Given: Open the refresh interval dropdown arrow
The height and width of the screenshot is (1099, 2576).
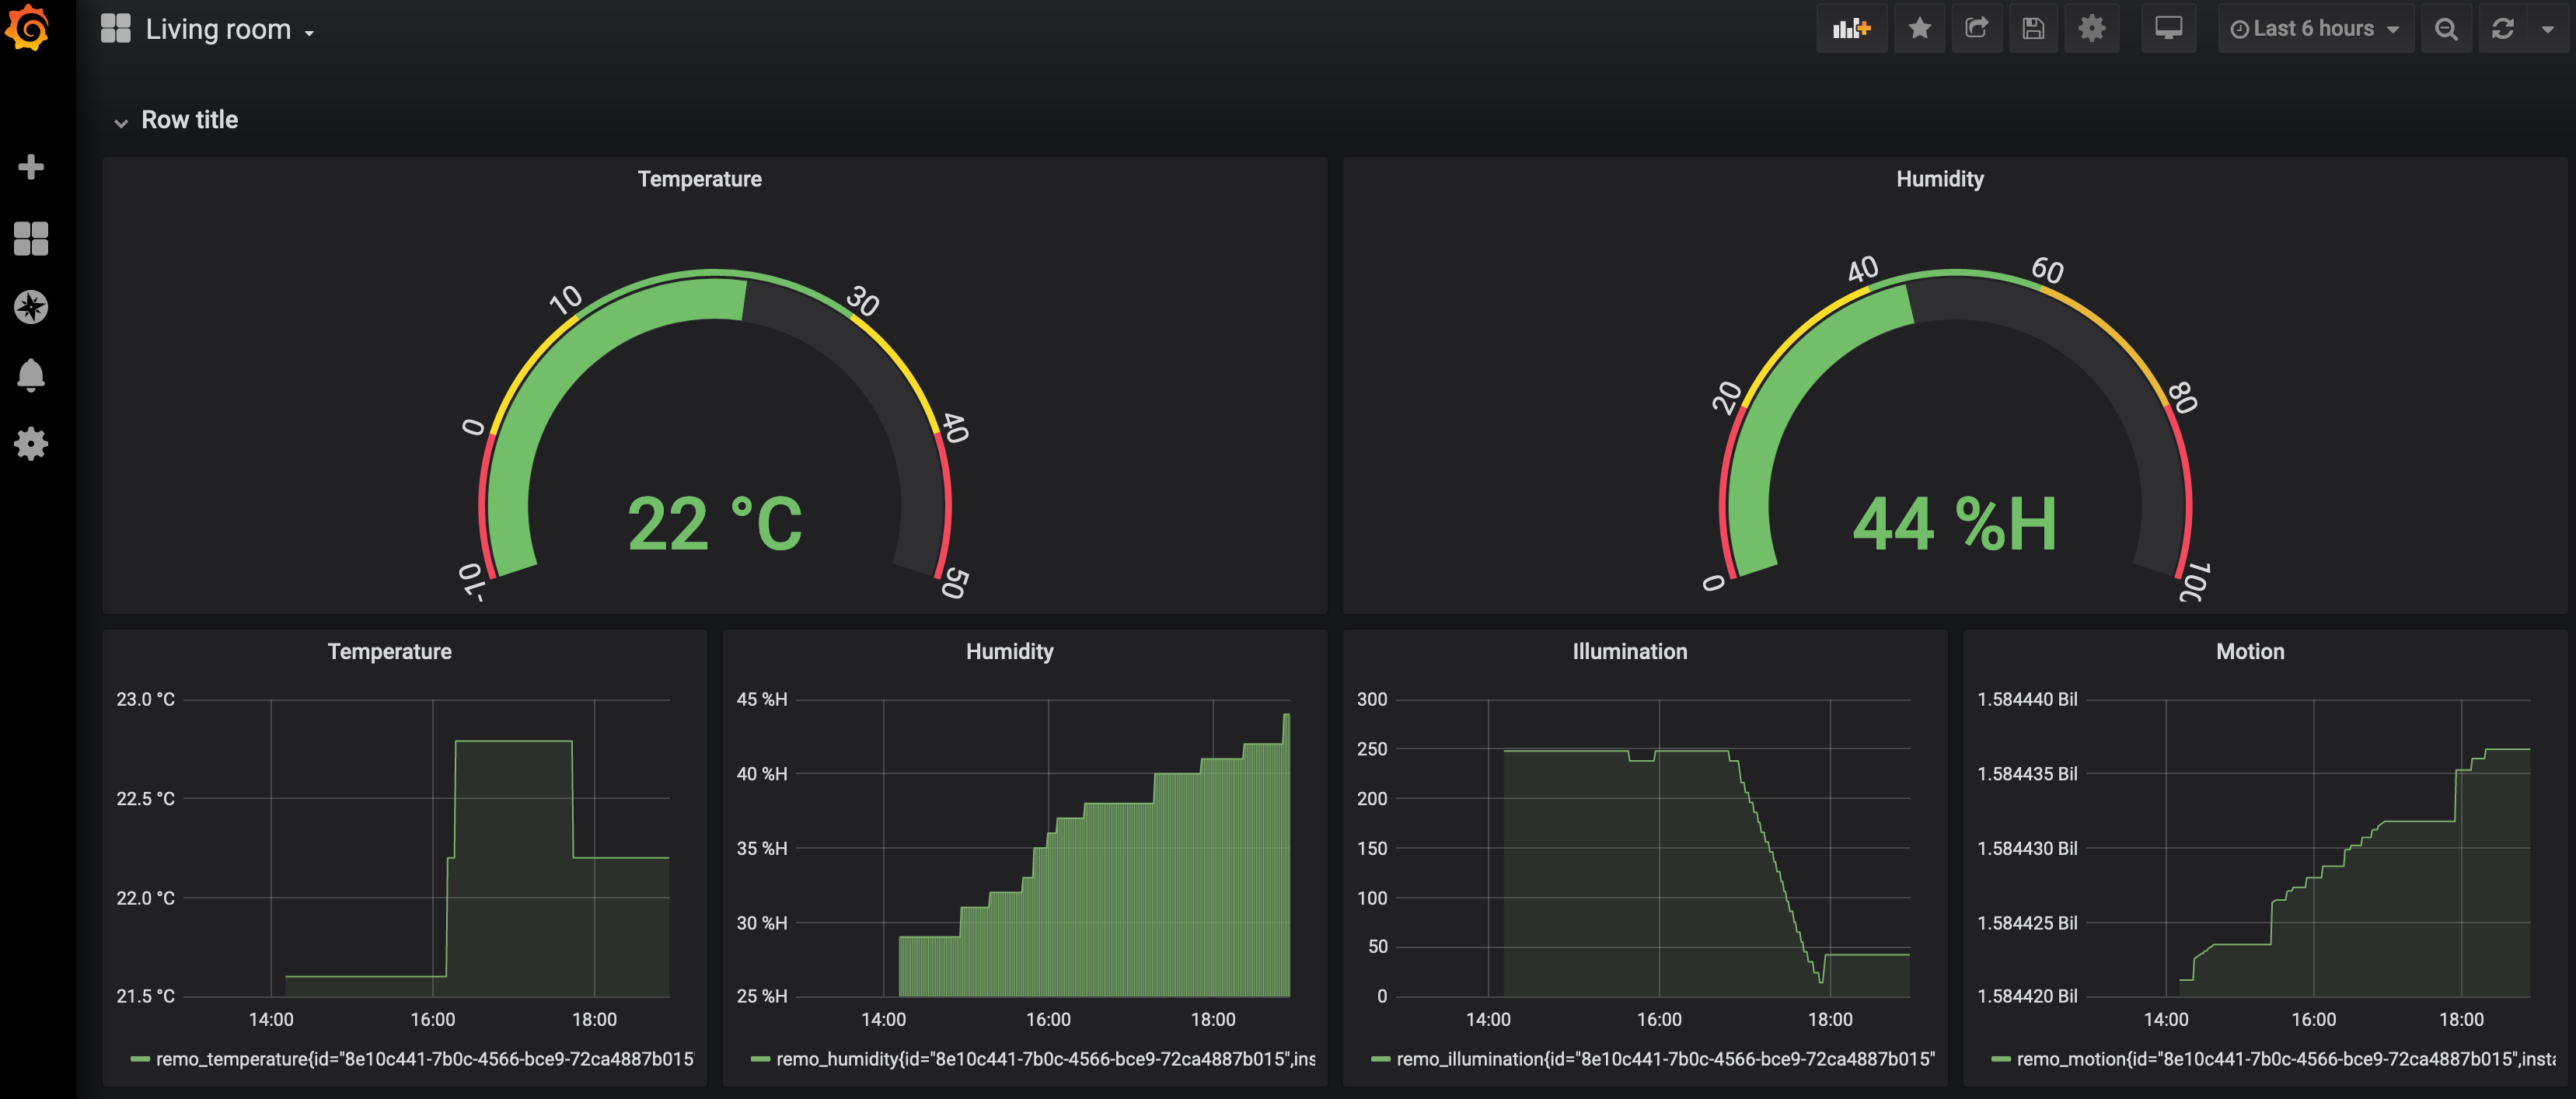Looking at the screenshot, I should coord(2547,29).
